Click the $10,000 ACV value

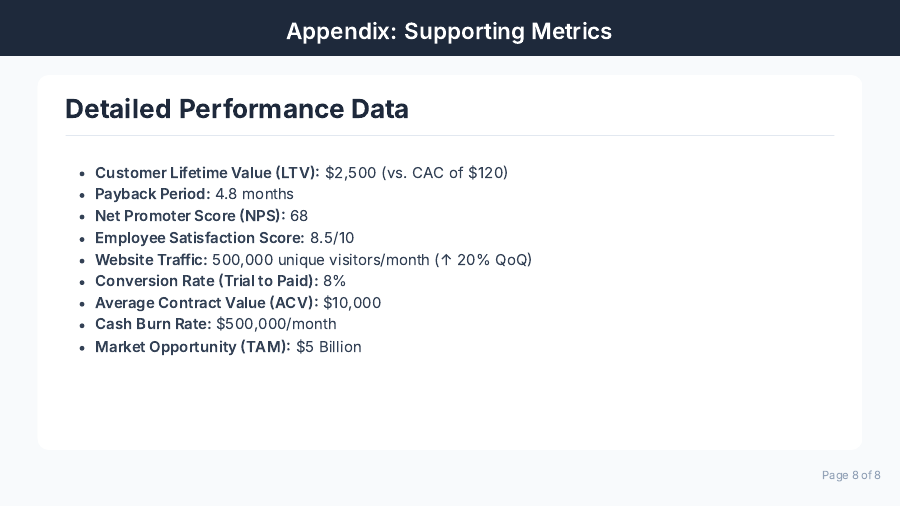tap(352, 303)
